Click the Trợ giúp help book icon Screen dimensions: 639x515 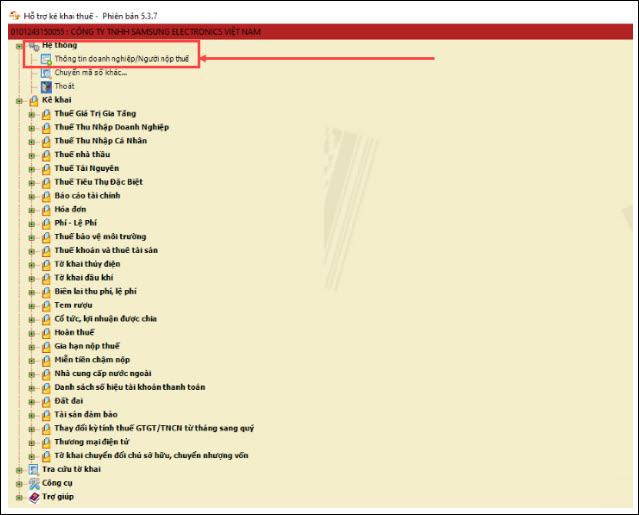tap(32, 496)
